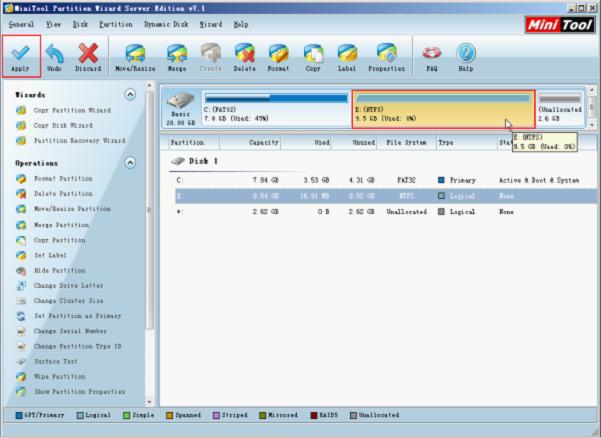Click the Undo arrow icon
Image resolution: width=601 pixels, height=438 pixels.
tap(54, 53)
